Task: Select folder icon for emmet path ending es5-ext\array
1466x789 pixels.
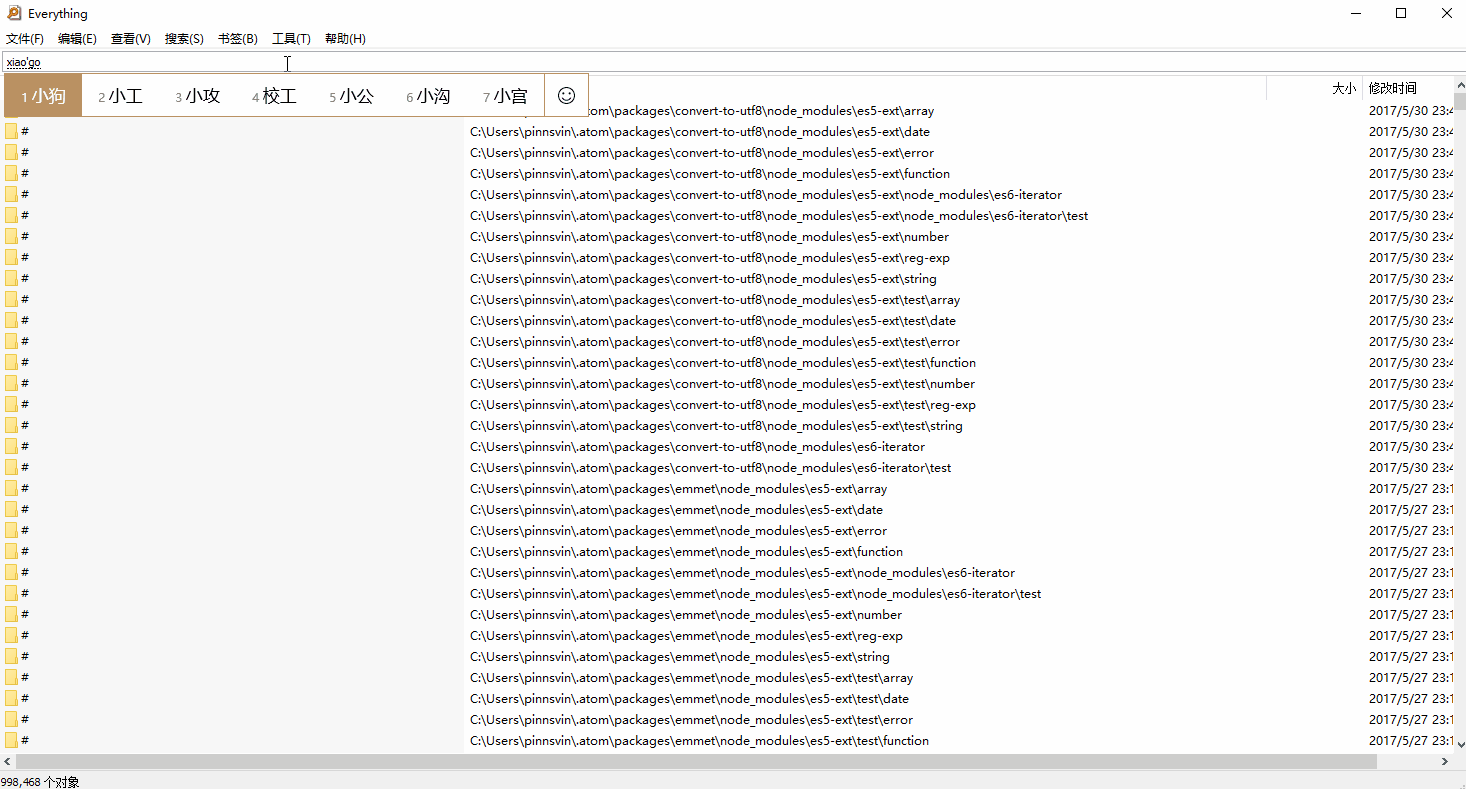Action: click(11, 489)
